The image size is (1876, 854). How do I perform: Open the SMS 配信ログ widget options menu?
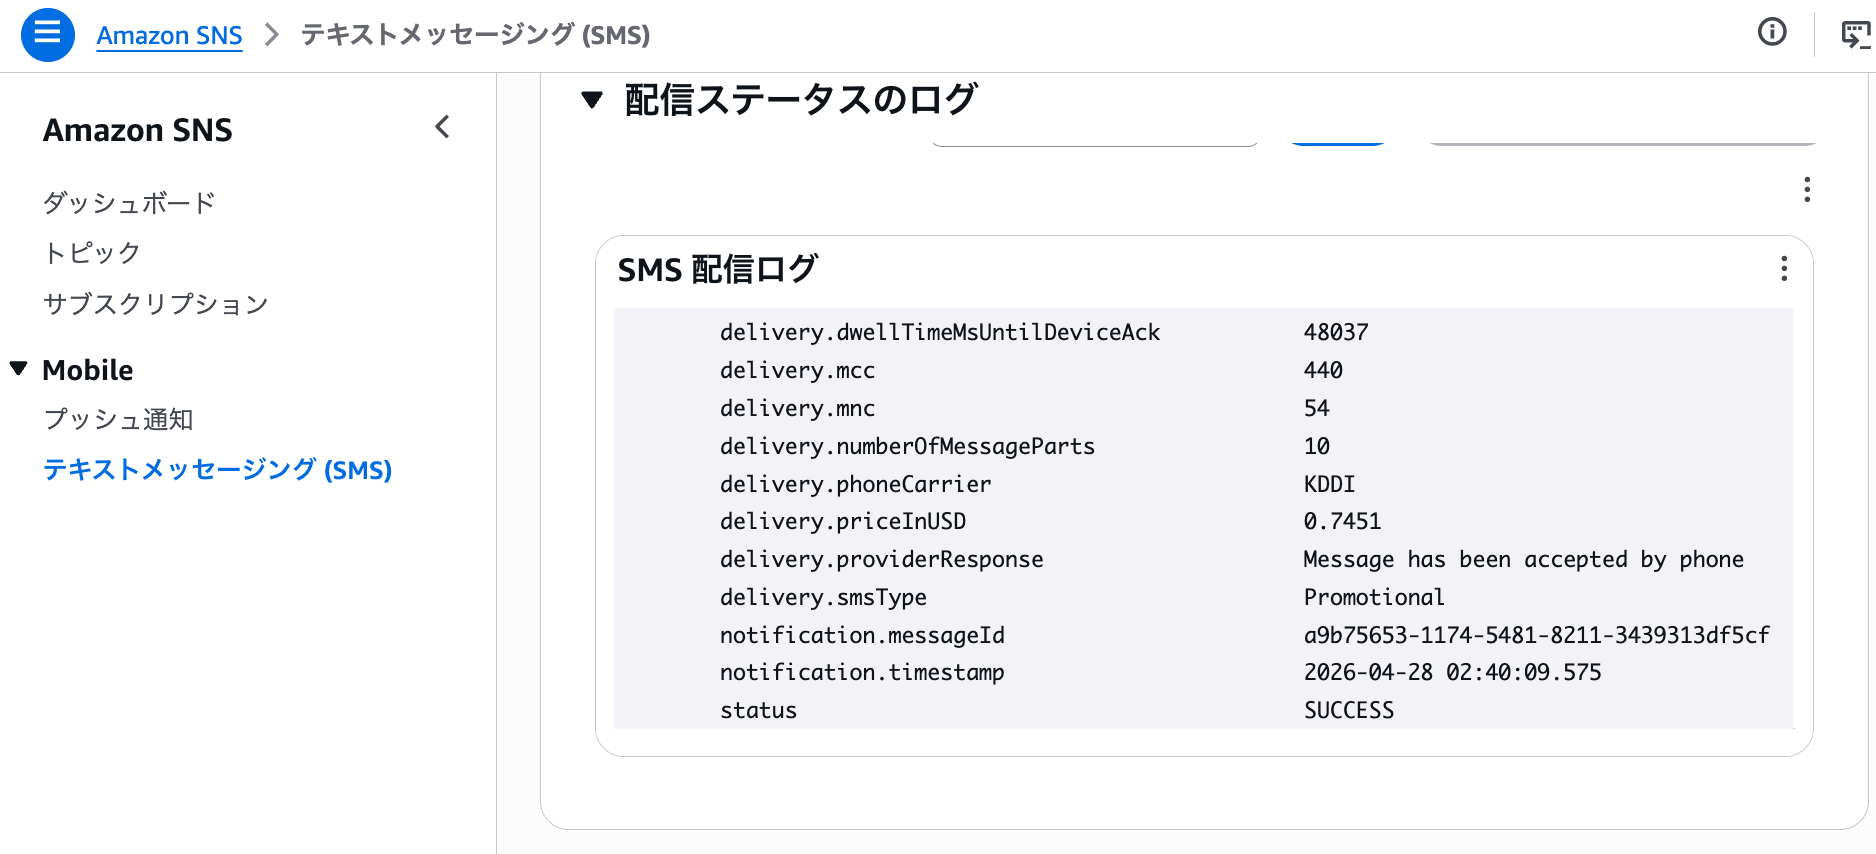[1784, 268]
